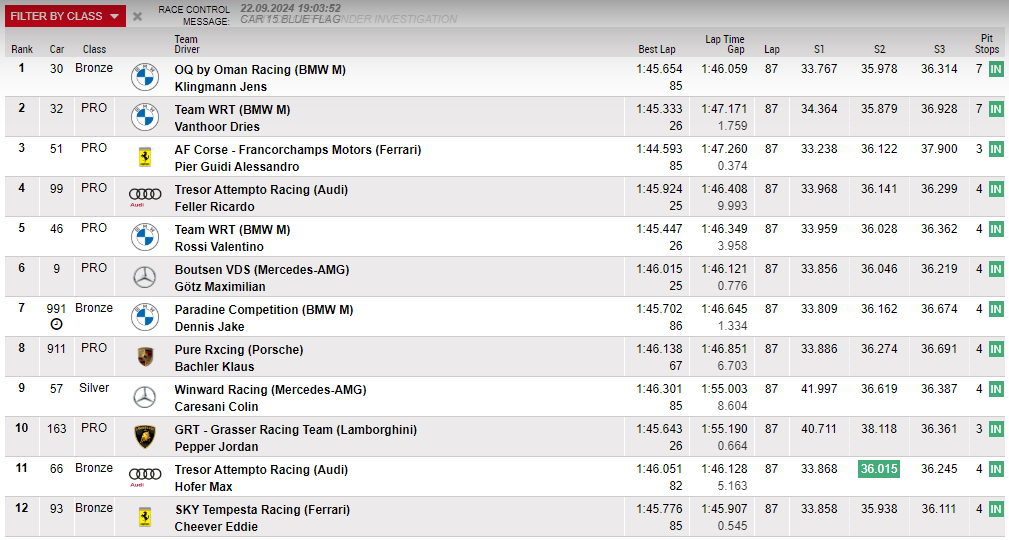Click IN pit badge for car 99
Viewport: 1009px width, 540px height.
point(996,189)
